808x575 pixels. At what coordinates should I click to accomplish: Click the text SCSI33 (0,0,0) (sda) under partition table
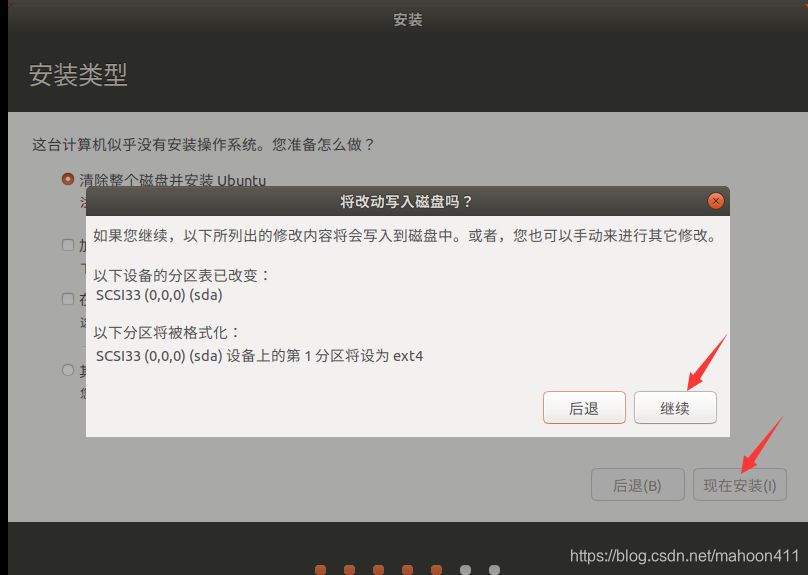159,295
